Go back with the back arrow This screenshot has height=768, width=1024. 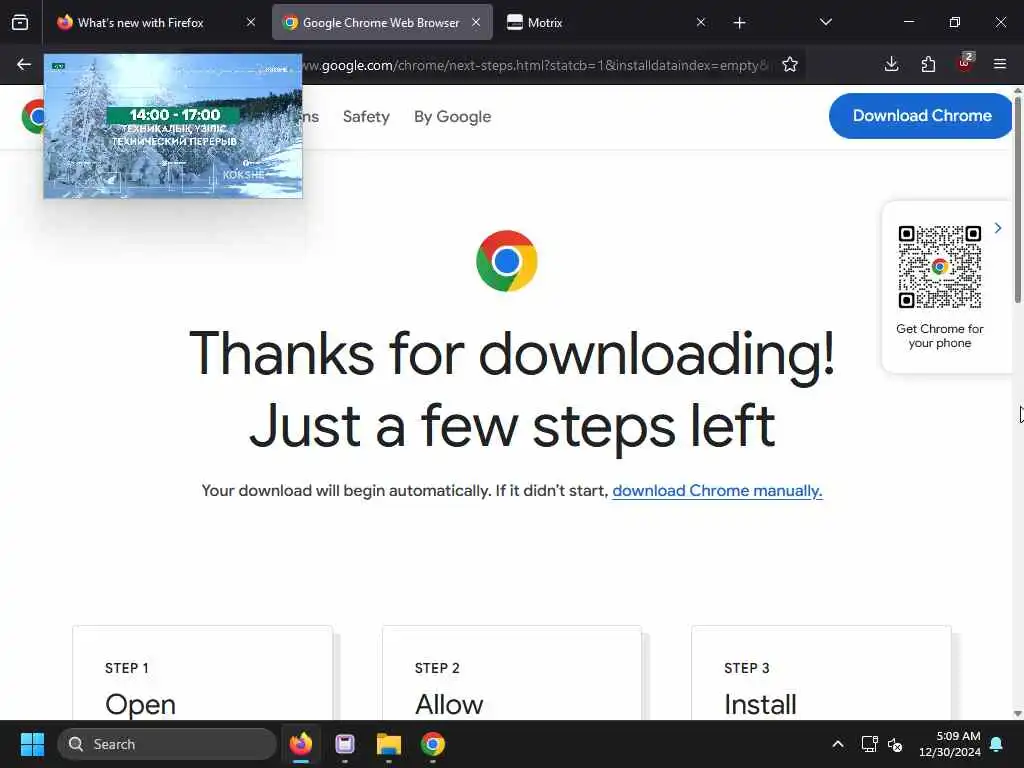tap(24, 64)
